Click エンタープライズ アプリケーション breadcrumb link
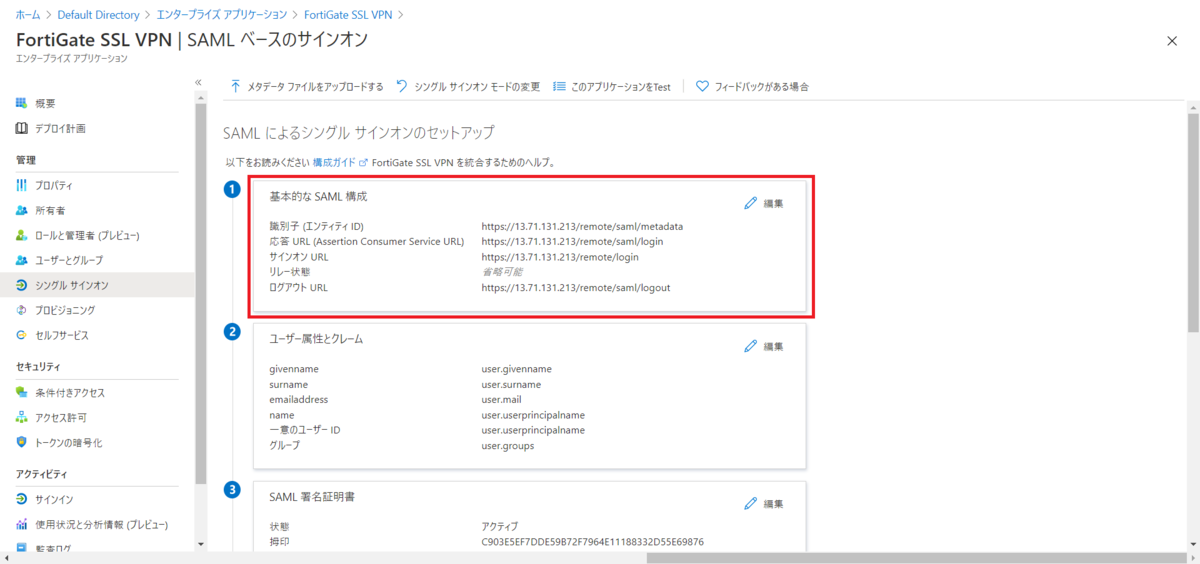The image size is (1200, 564). point(222,15)
